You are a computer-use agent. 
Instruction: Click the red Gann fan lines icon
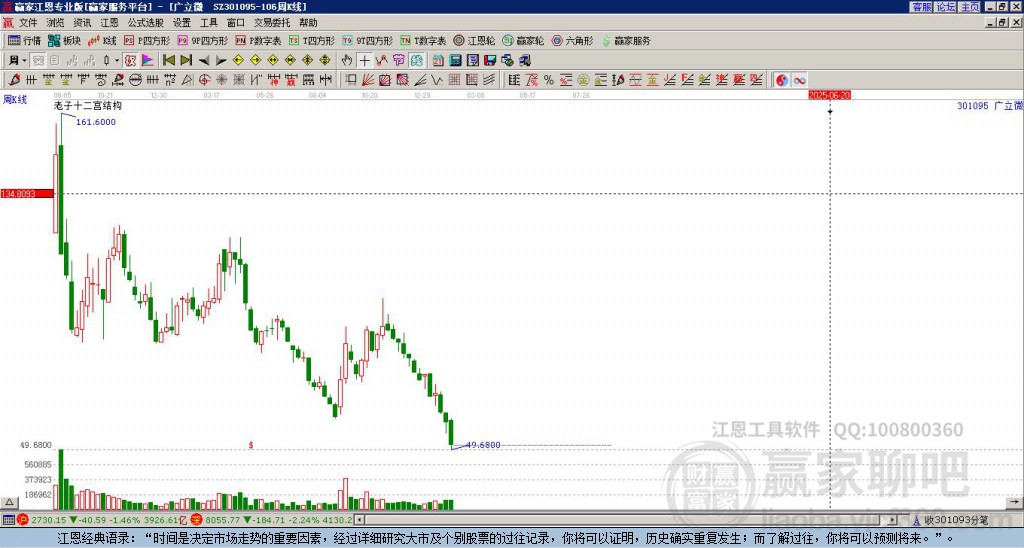pyautogui.click(x=368, y=80)
